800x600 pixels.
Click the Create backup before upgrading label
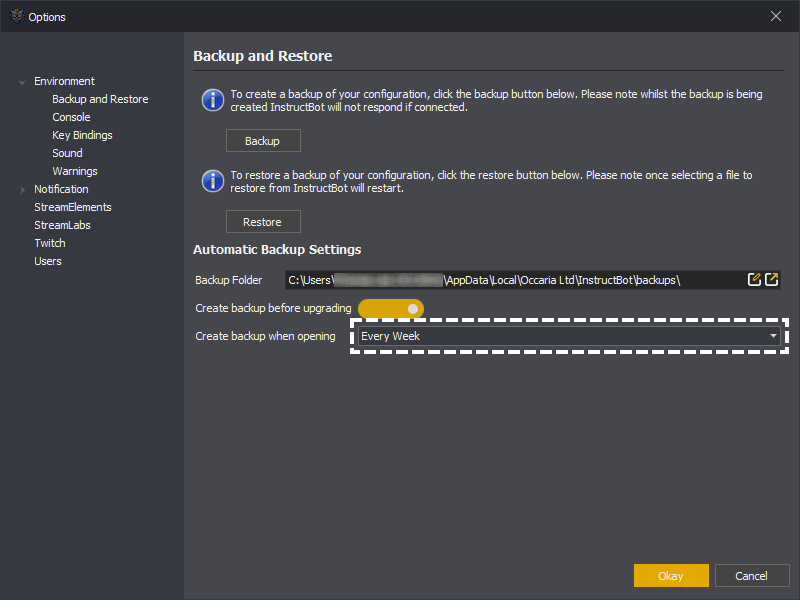click(x=273, y=308)
